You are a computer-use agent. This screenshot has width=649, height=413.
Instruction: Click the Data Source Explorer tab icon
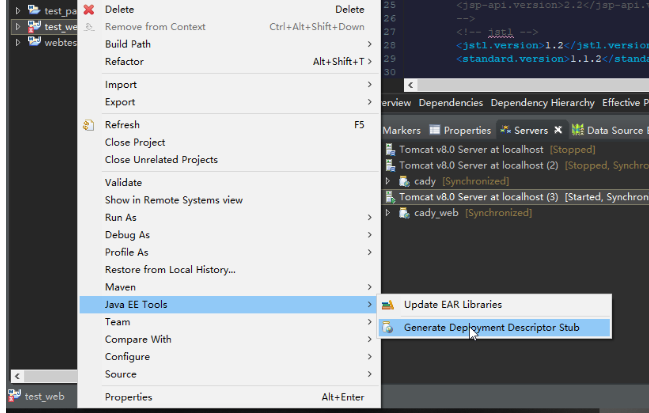point(578,130)
